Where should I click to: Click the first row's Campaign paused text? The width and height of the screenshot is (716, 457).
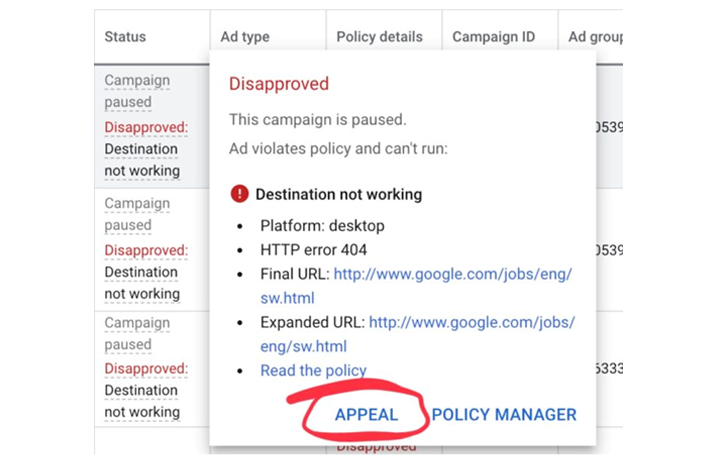[x=137, y=91]
